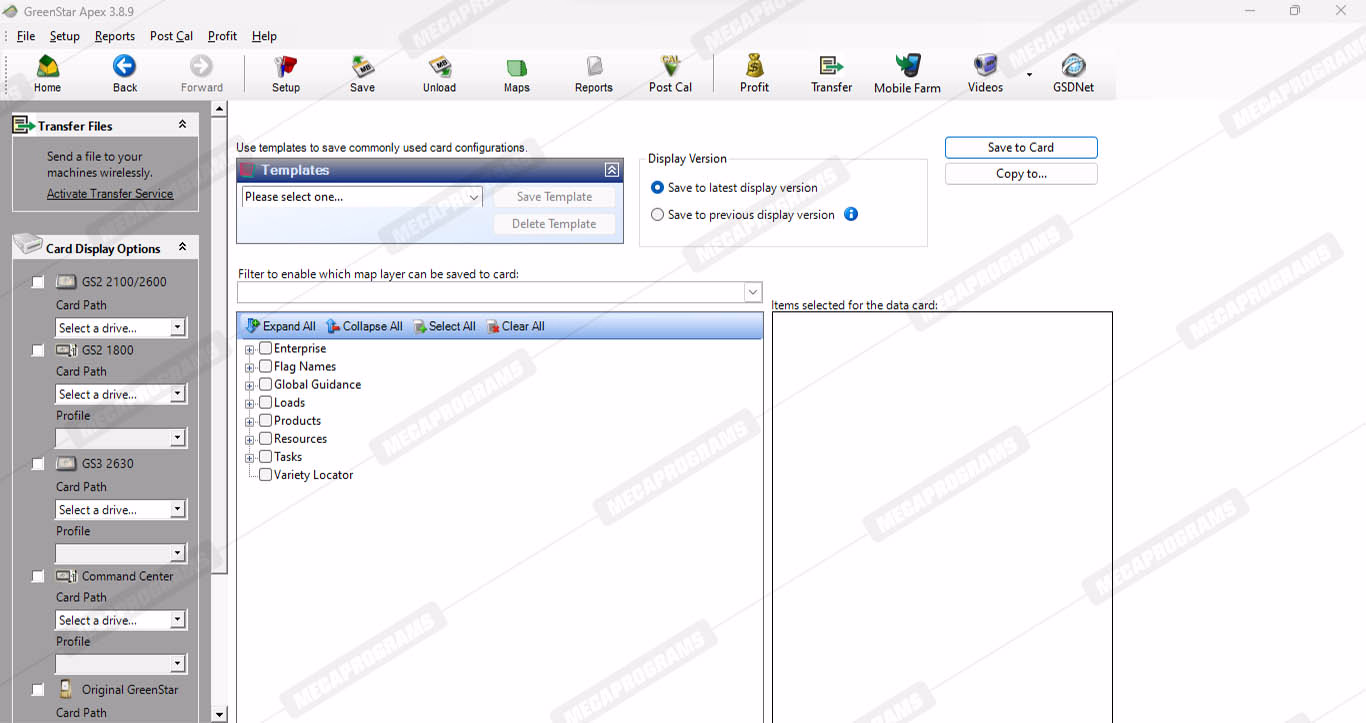1366x723 pixels.
Task: Check the GS3 2630 display checkbox
Action: tap(38, 464)
